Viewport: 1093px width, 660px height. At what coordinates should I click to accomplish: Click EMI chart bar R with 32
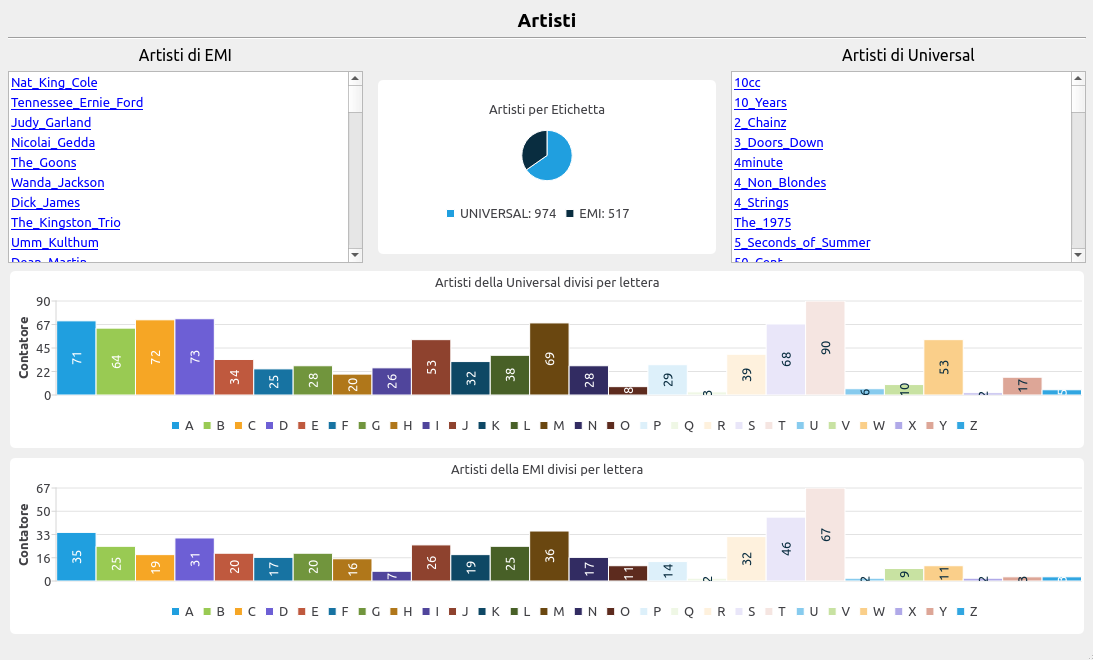pyautogui.click(x=747, y=559)
